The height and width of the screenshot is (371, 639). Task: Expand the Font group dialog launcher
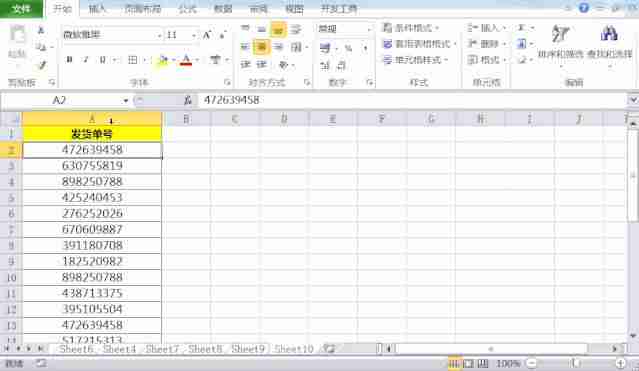(227, 83)
